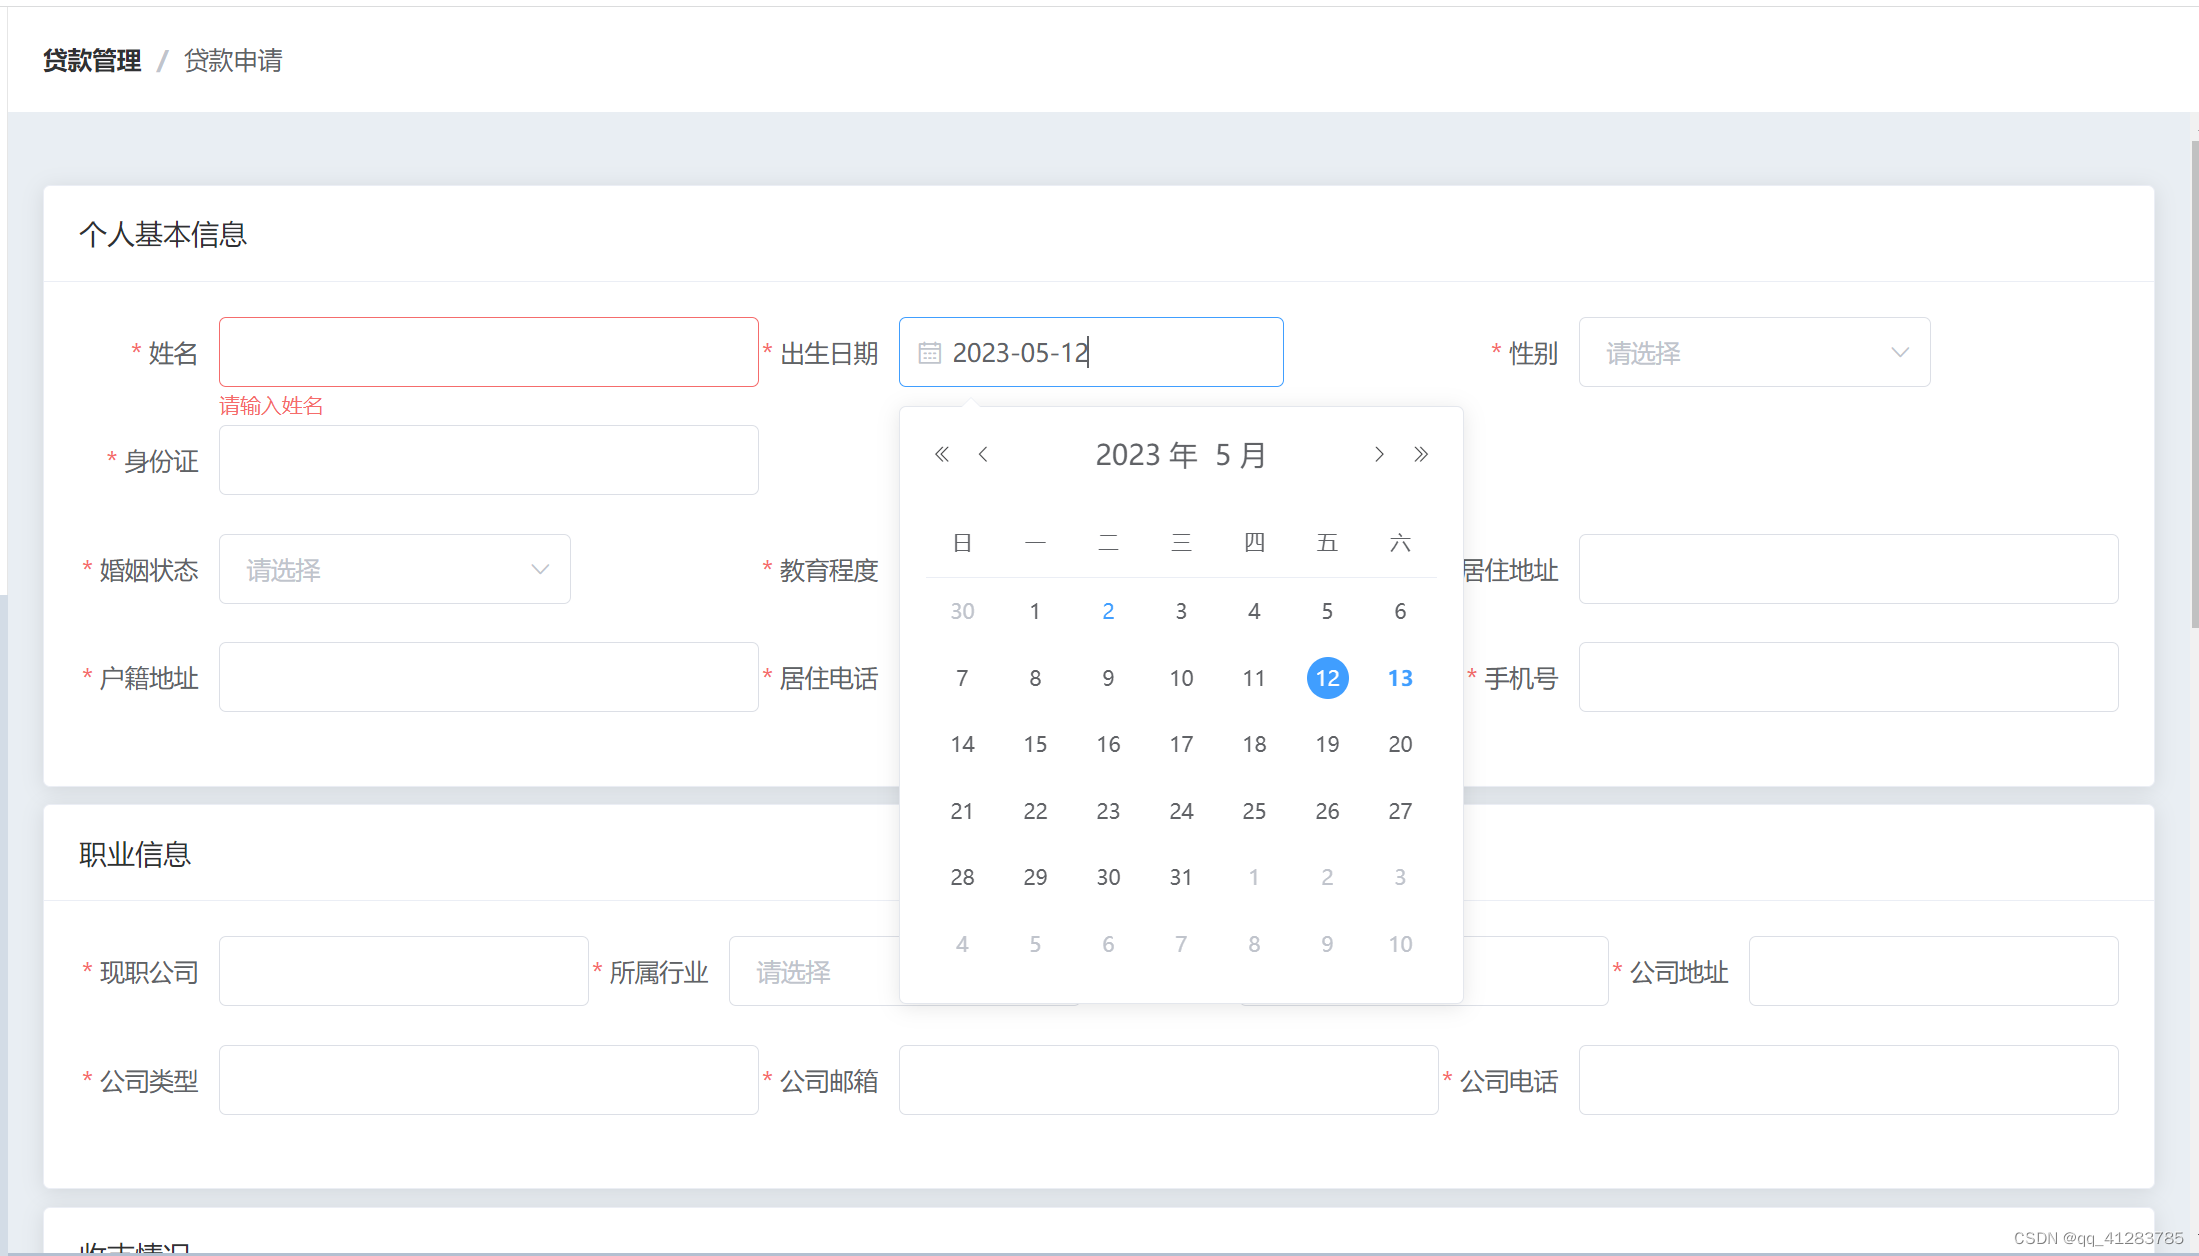Focus the 身份证 input field

click(x=489, y=460)
